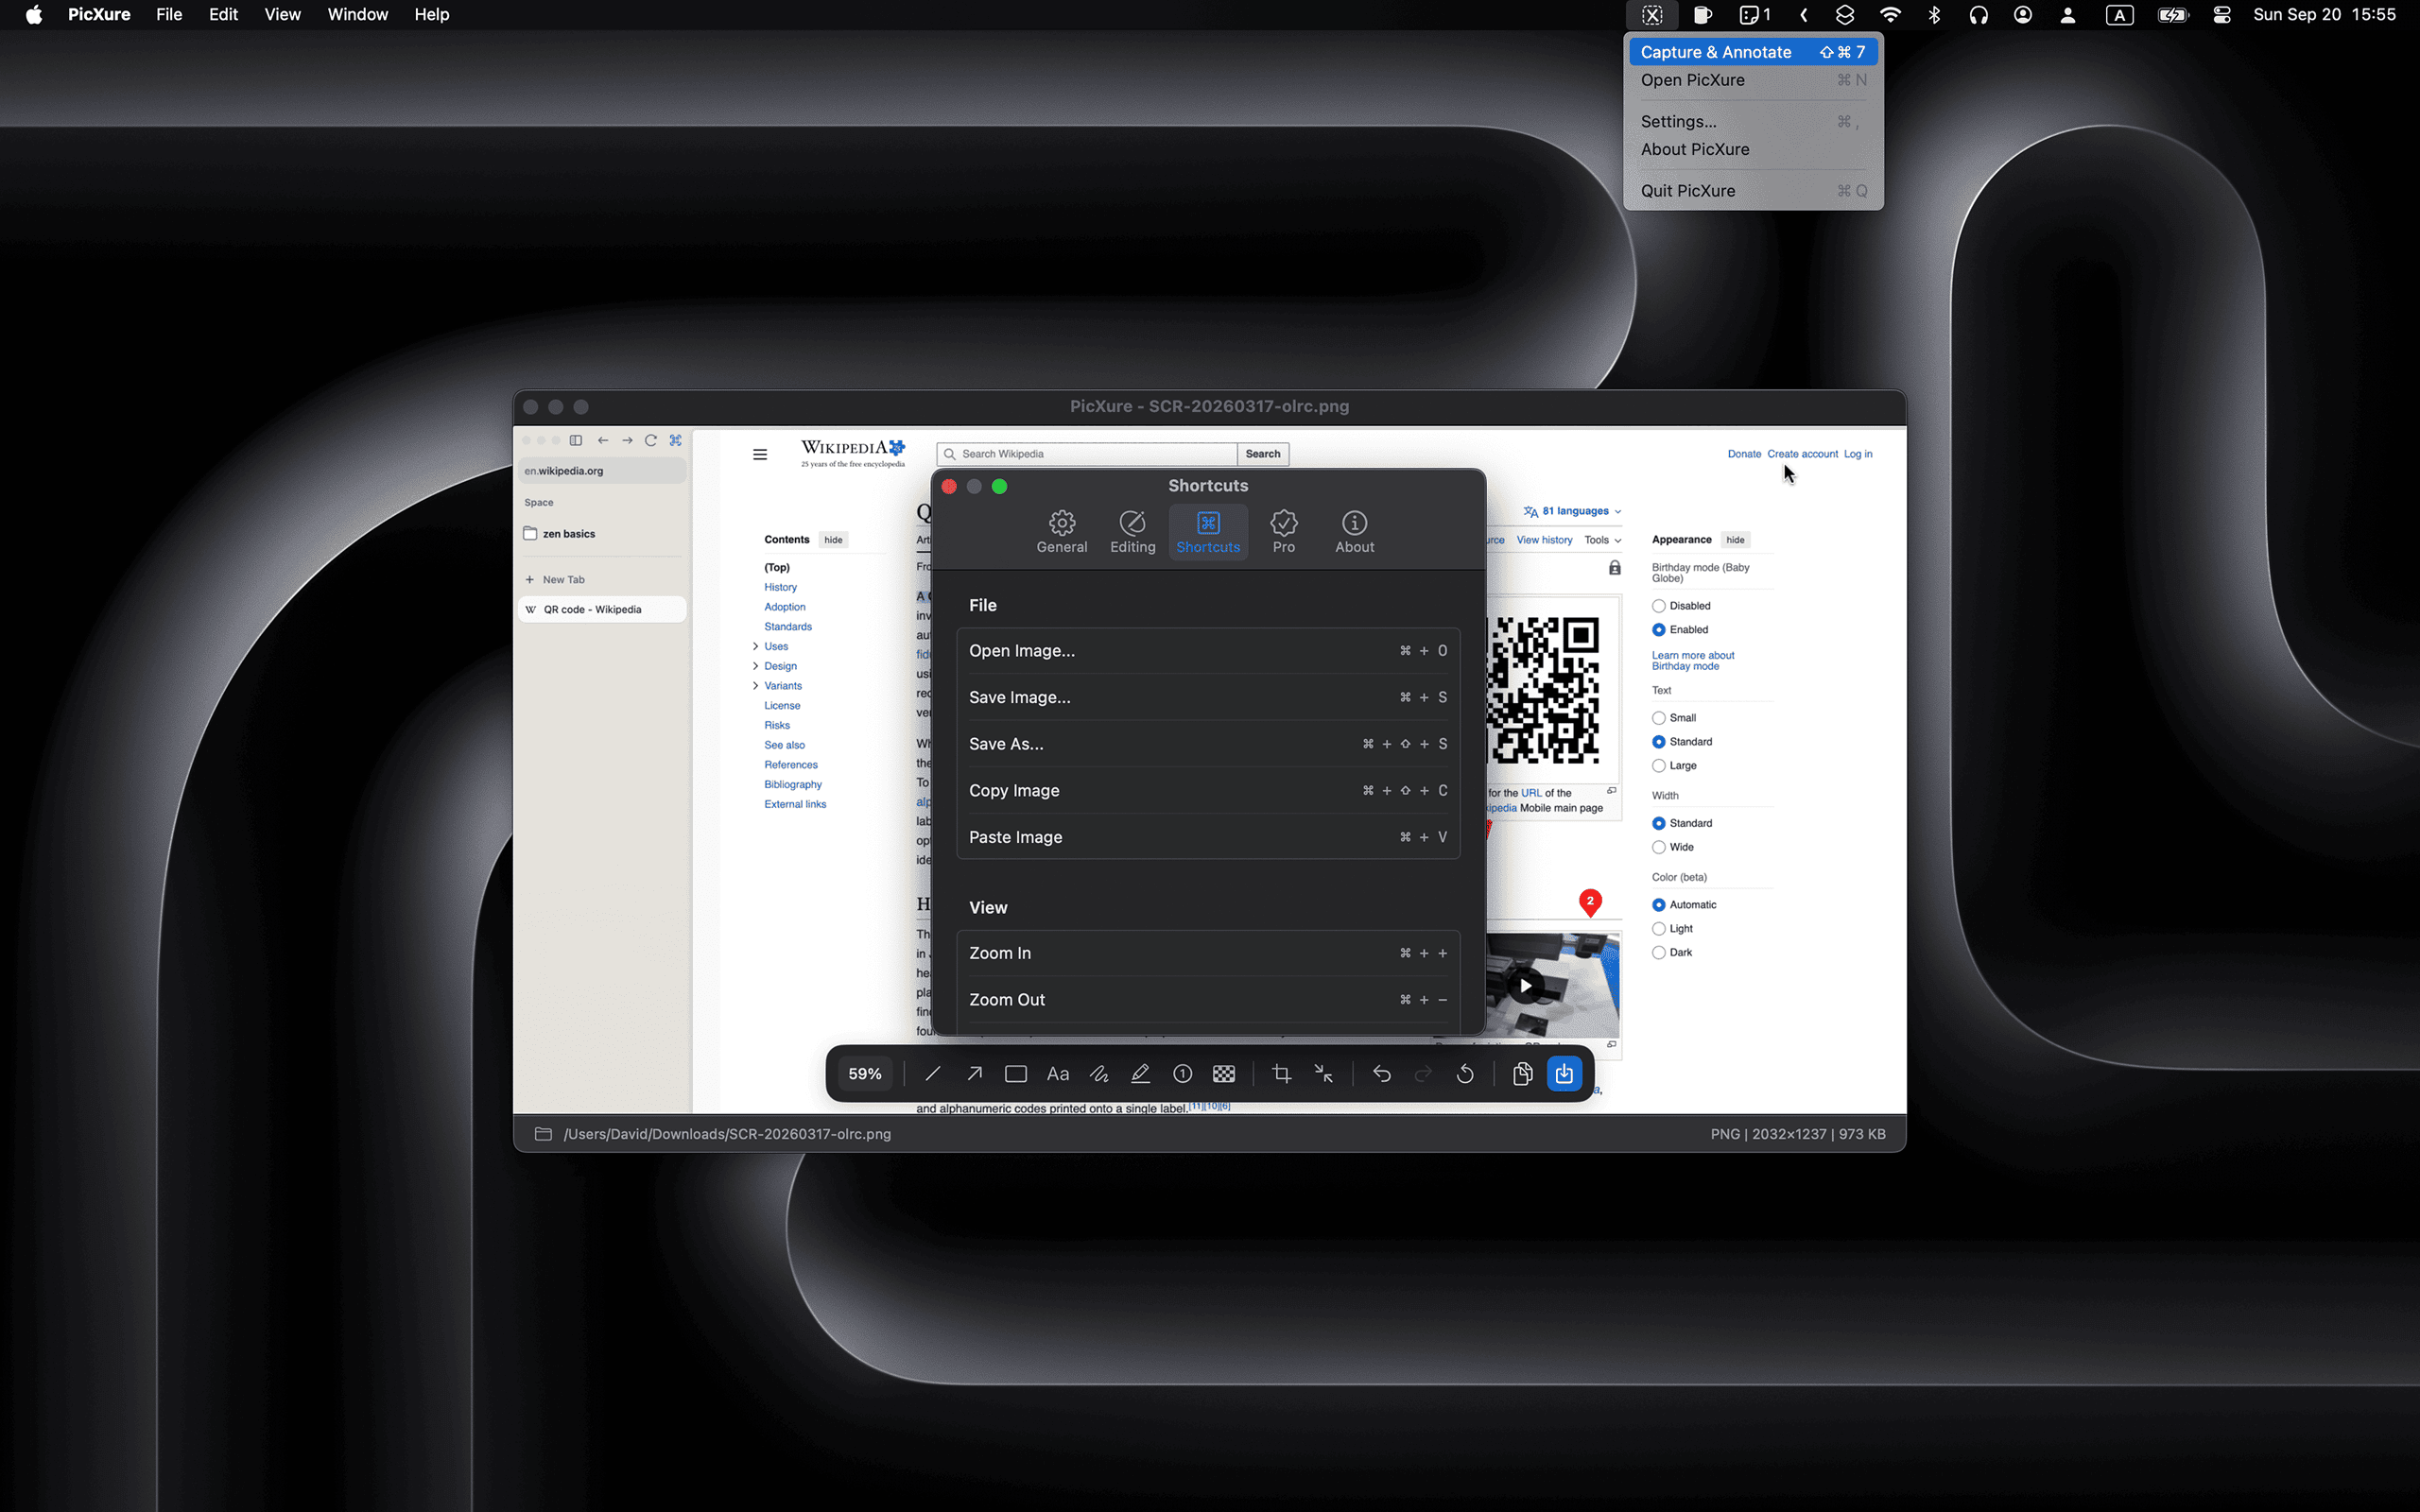Viewport: 2420px width, 1512px height.
Task: Expand the Uses section in Wikipedia contents
Action: pyautogui.click(x=755, y=647)
